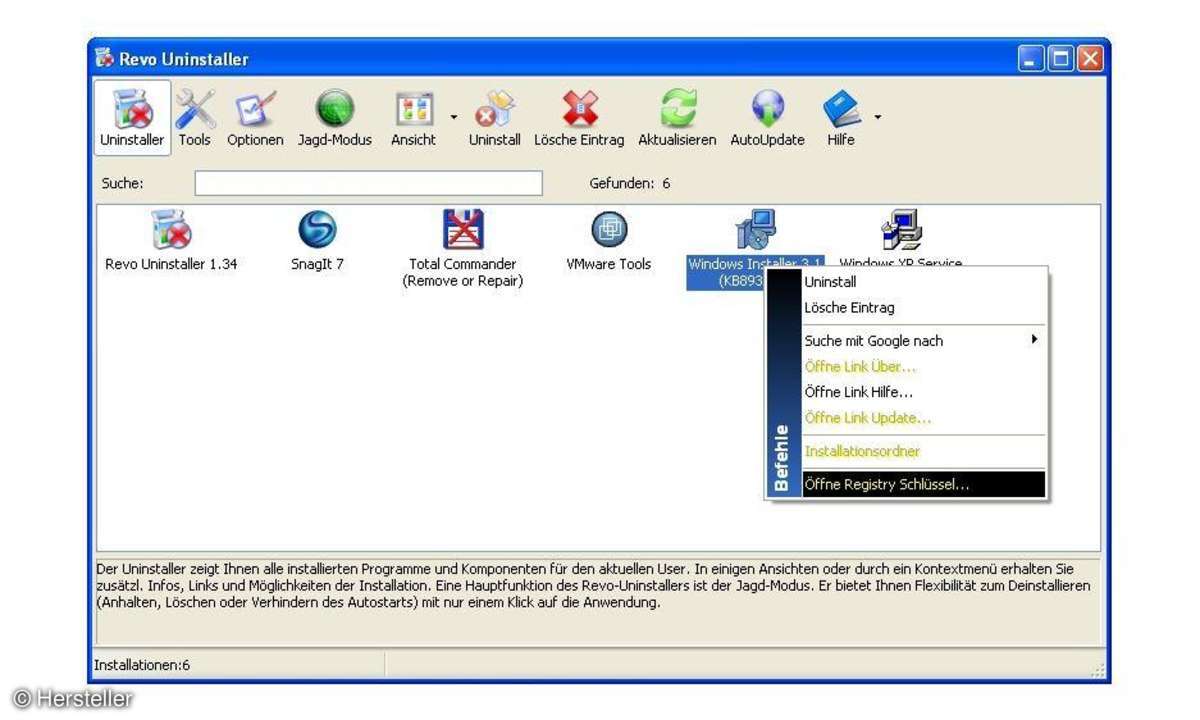
Task: Expand the Hilfe dropdown arrow
Action: tap(878, 117)
